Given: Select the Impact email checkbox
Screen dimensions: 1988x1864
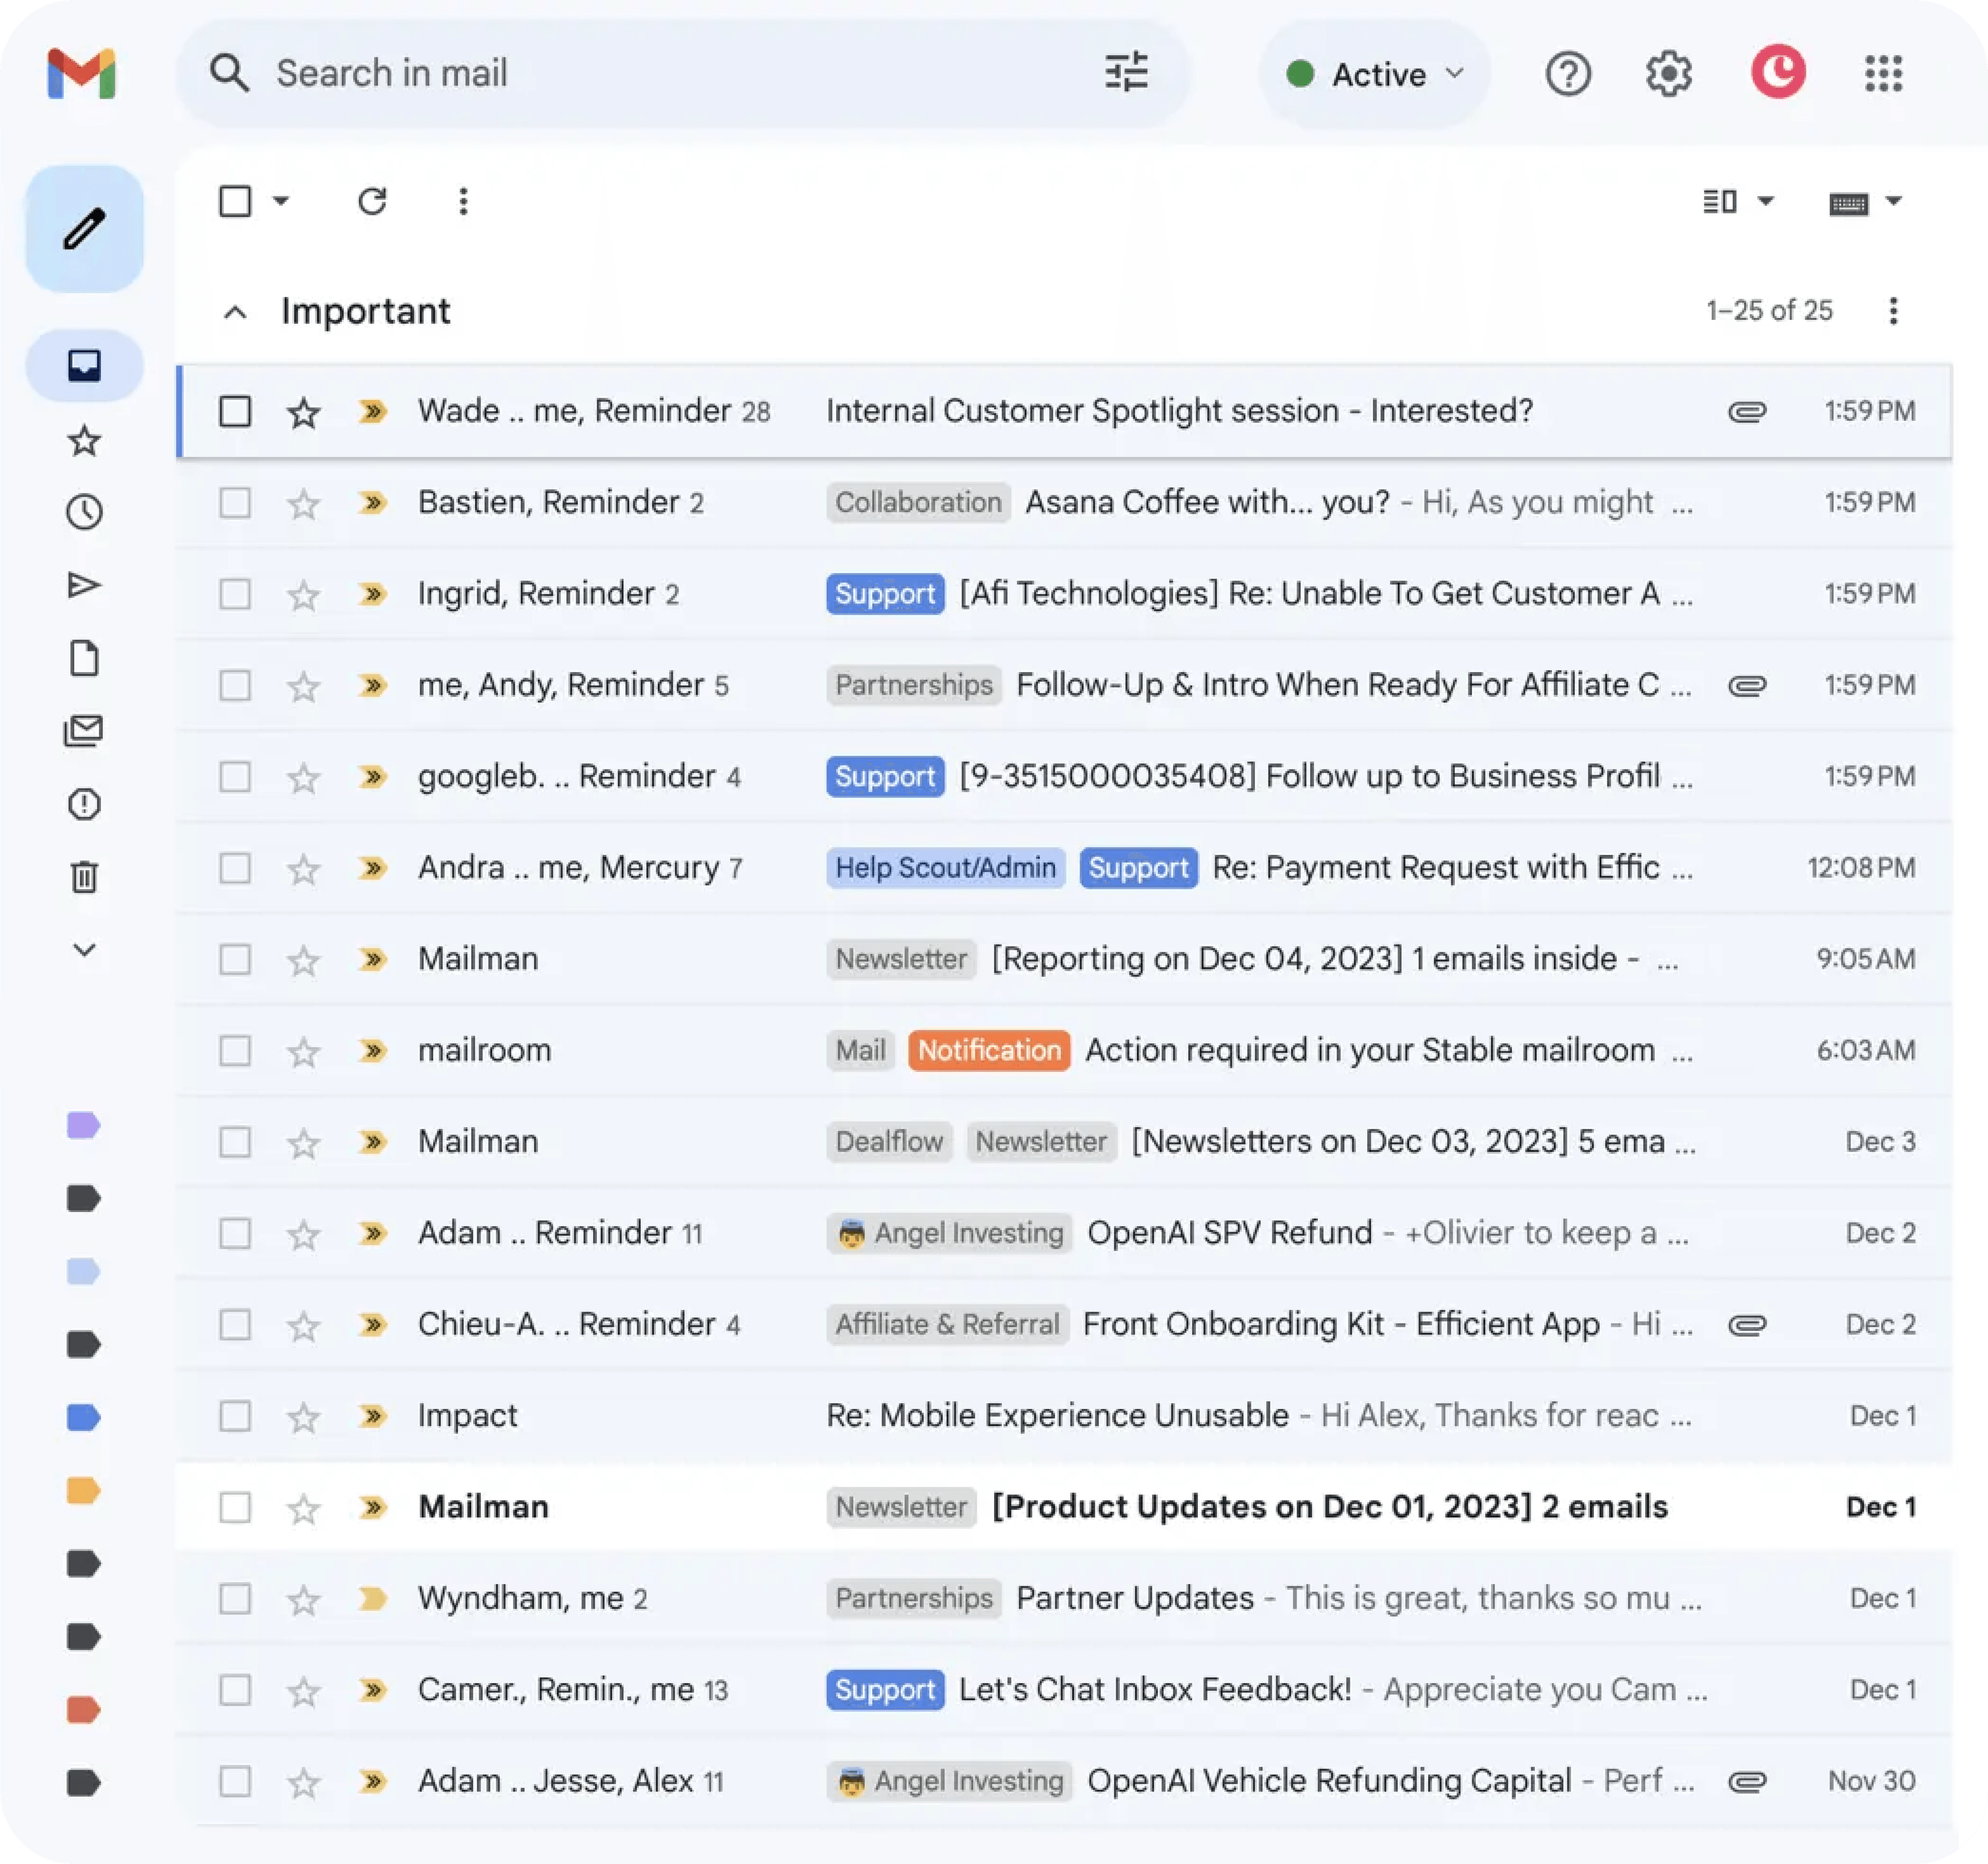Looking at the screenshot, I should tap(235, 1416).
